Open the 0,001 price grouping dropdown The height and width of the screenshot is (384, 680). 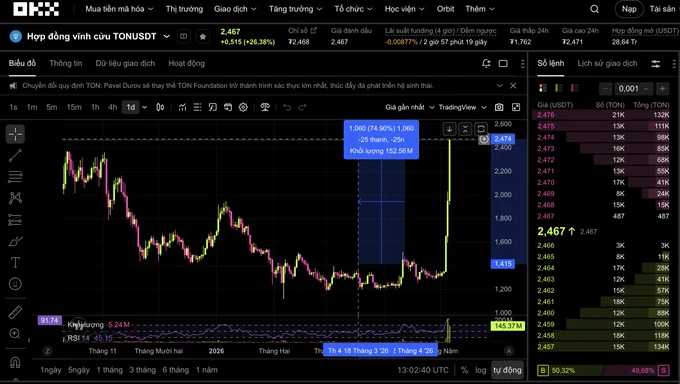(633, 89)
